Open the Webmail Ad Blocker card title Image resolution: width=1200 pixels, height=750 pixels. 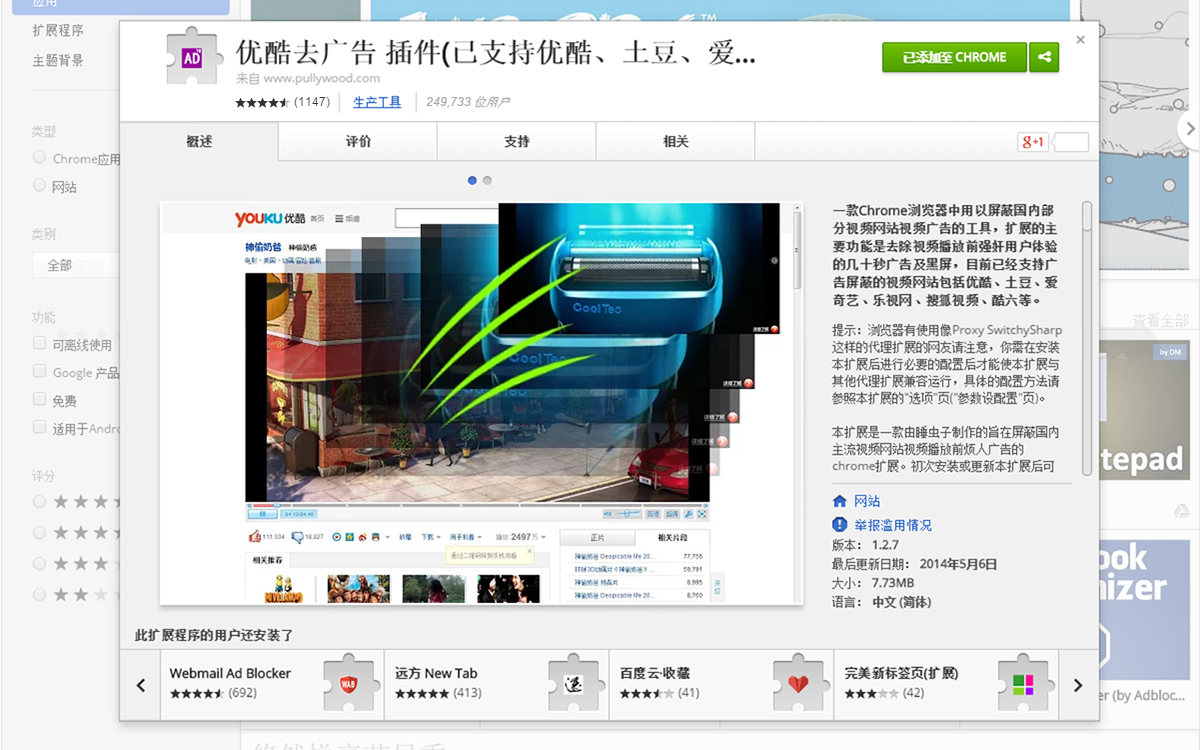point(230,673)
